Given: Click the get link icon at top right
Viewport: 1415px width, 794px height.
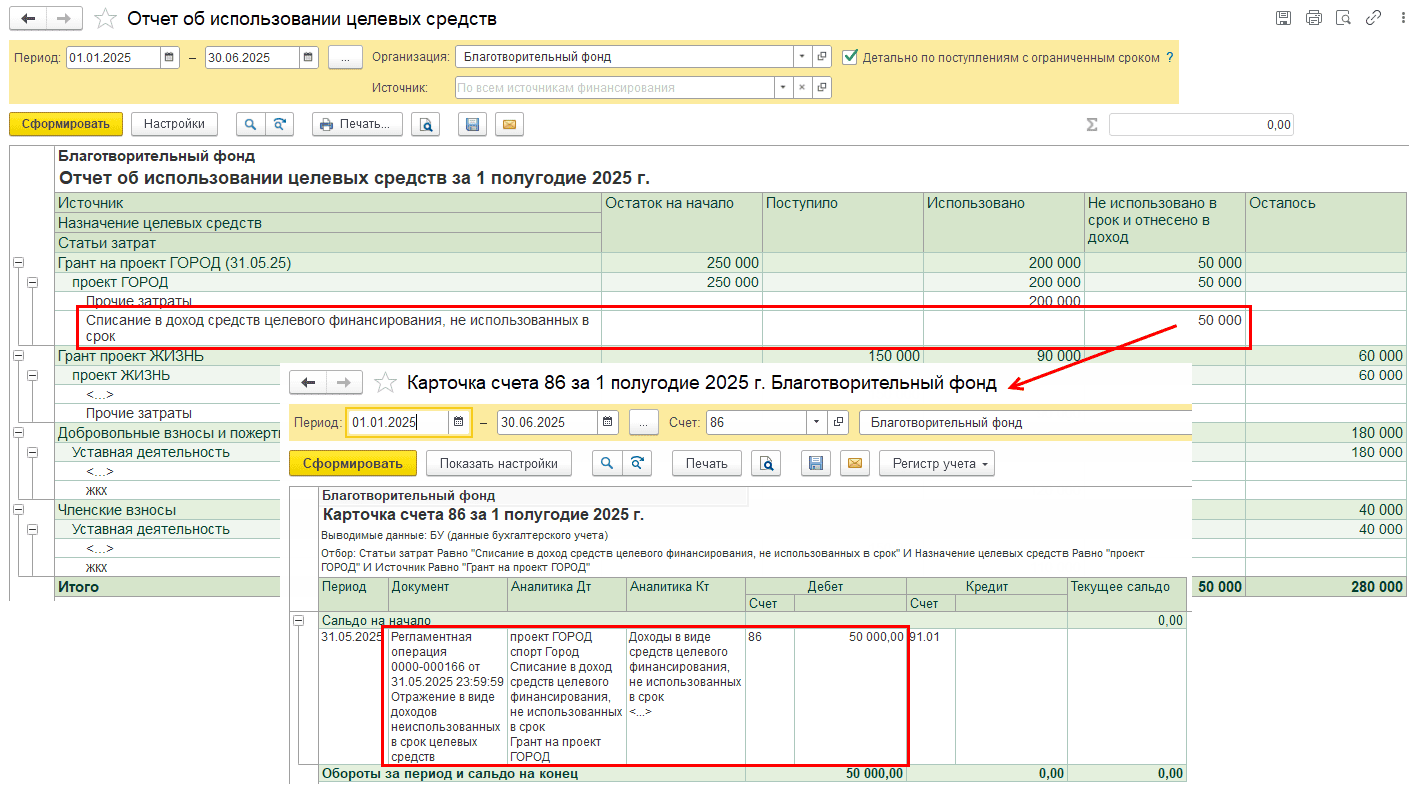Looking at the screenshot, I should (1373, 18).
